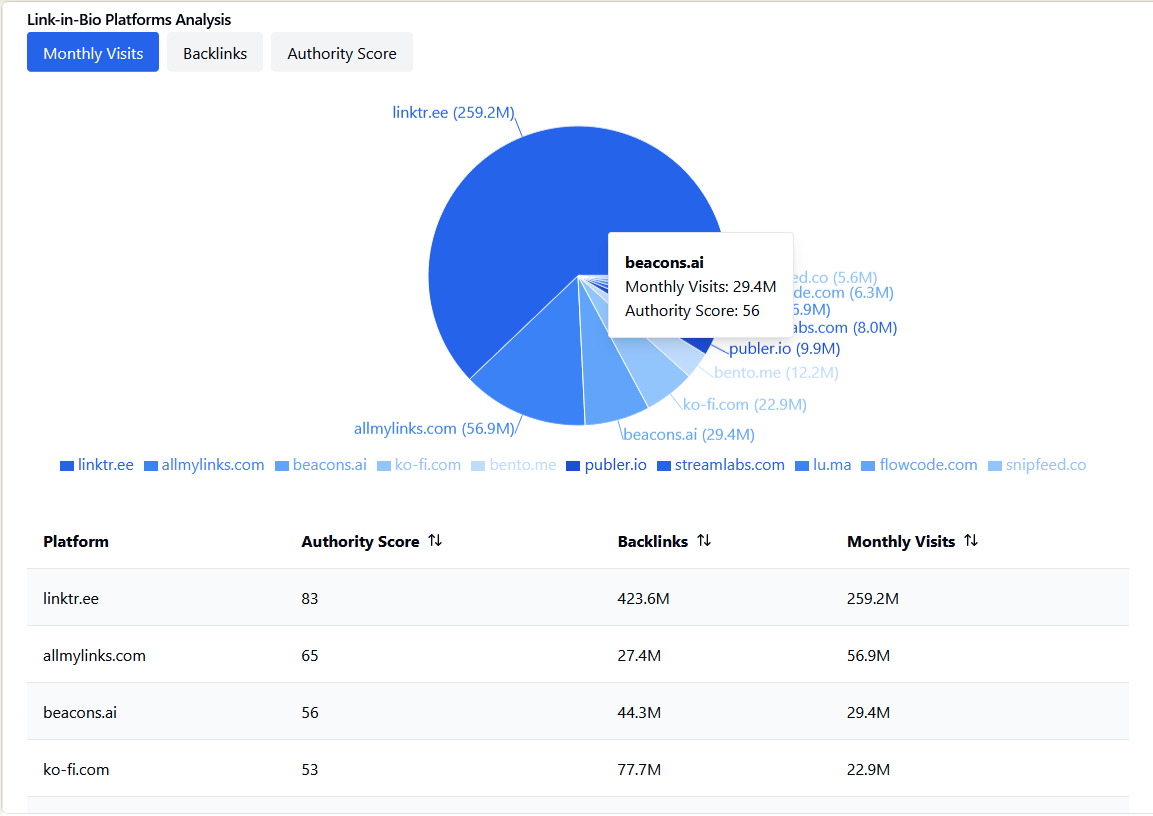Click the ko-fi.com legend label

[x=428, y=465]
